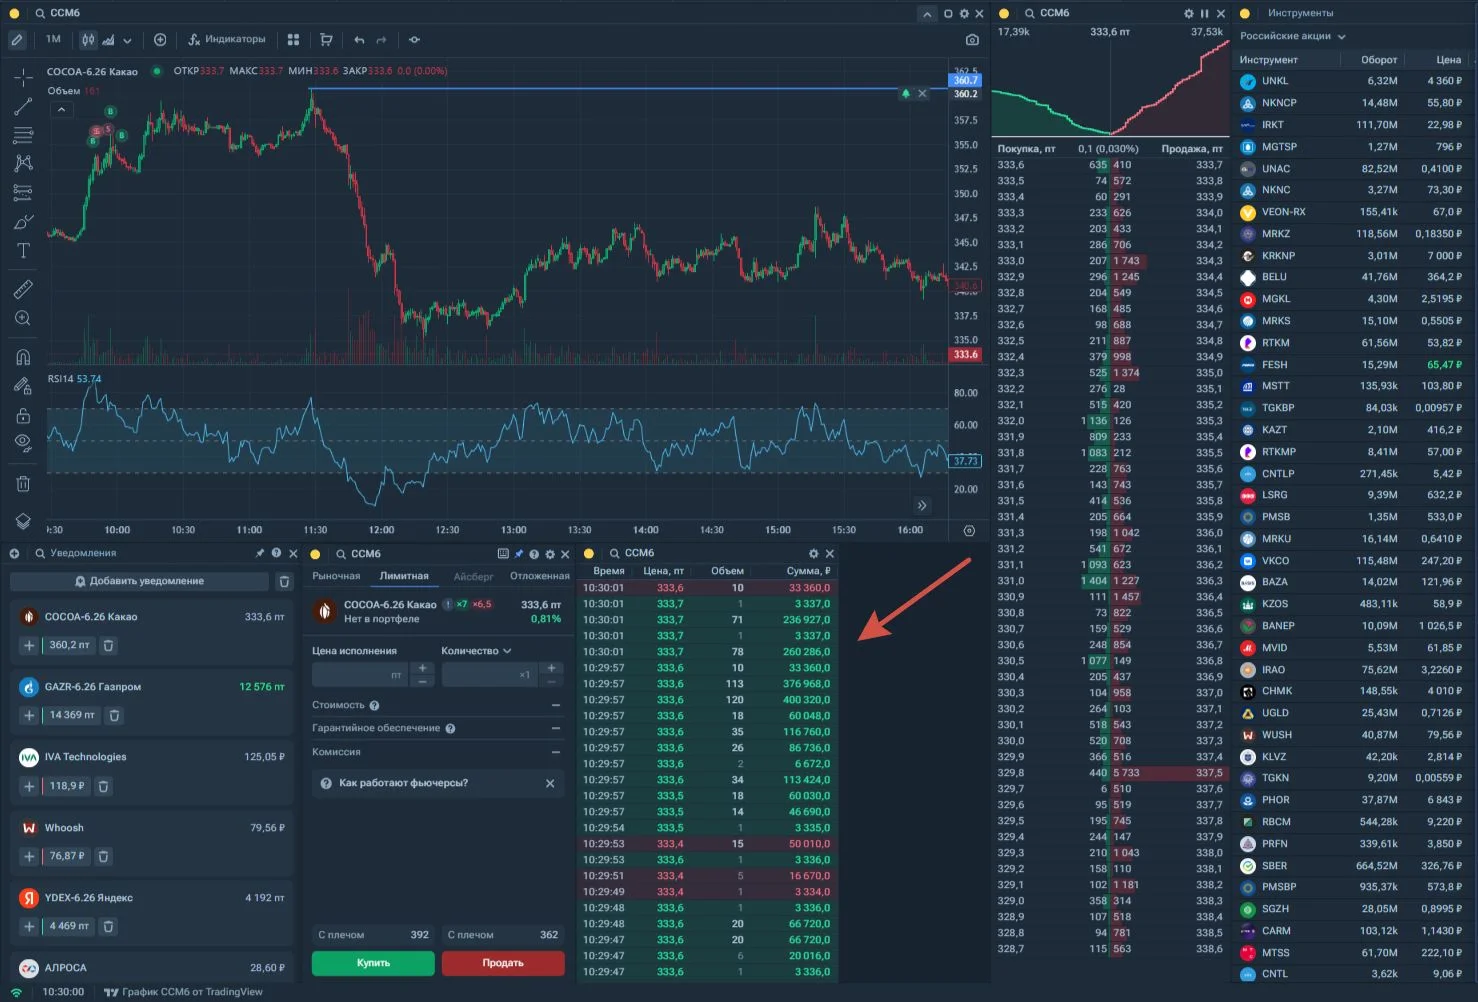Viewport: 1478px width, 1002px height.
Task: Toggle lock all drawings tool
Action: (23, 415)
